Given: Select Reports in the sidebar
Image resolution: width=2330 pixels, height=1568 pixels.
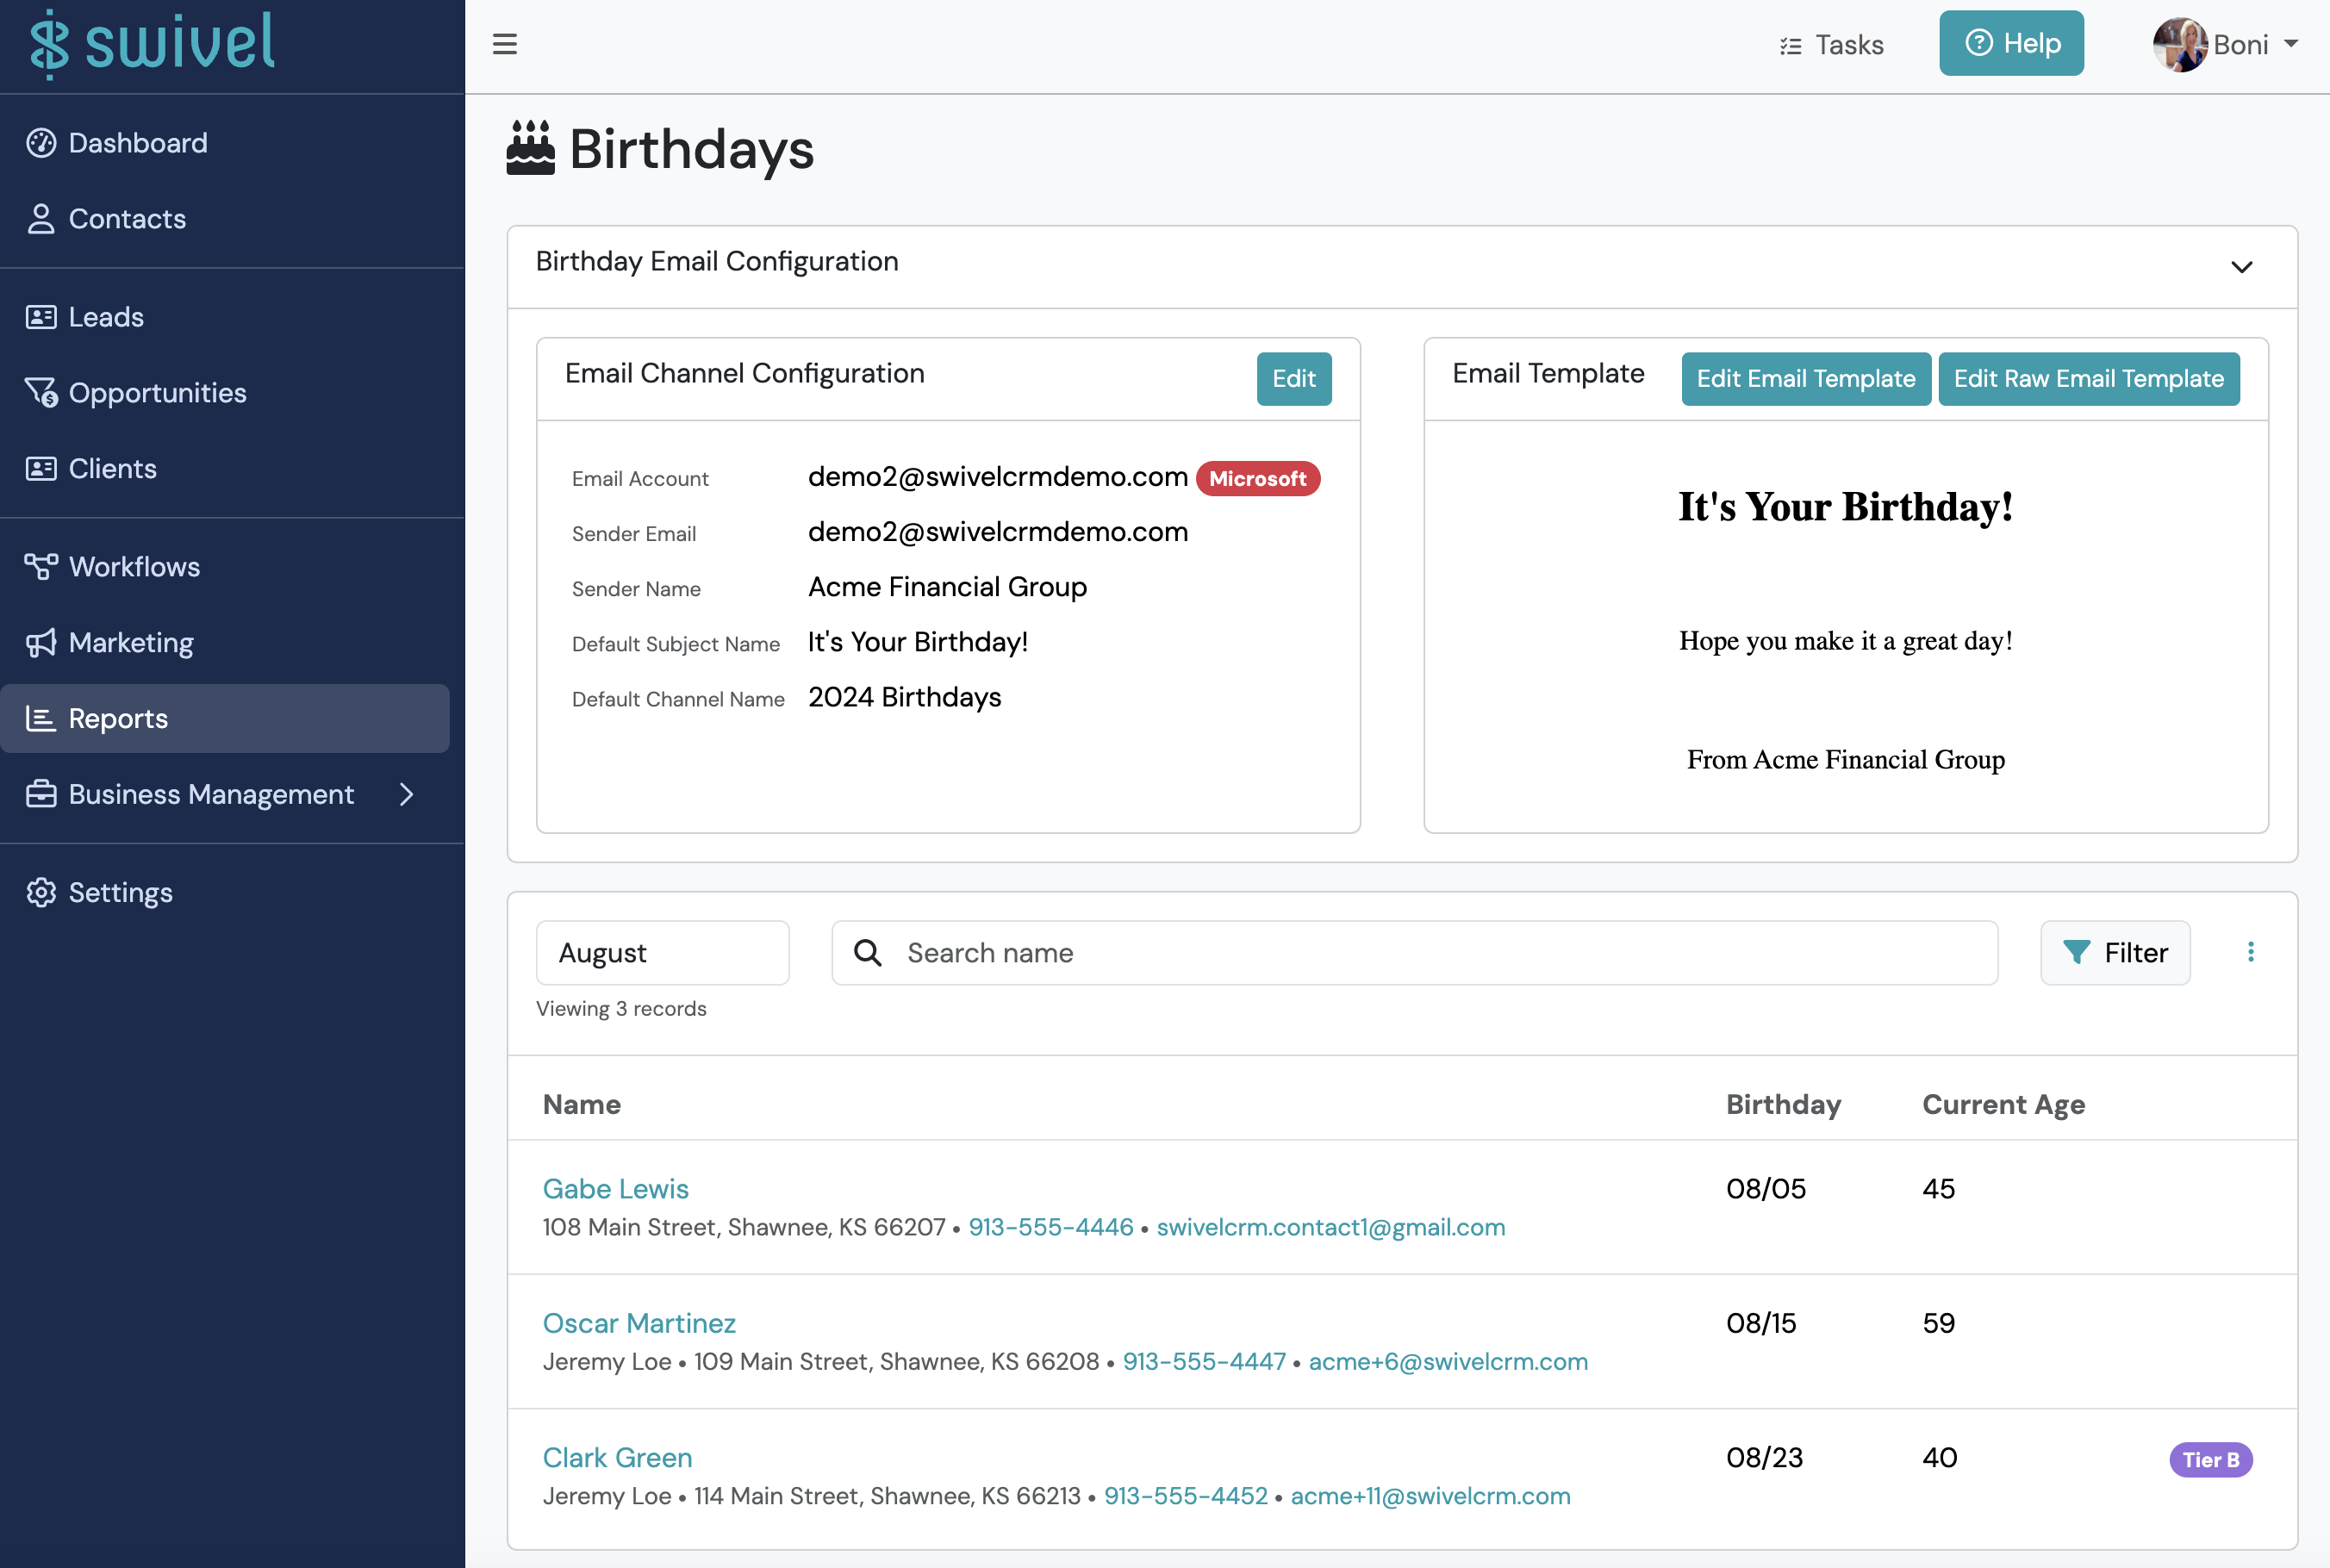Looking at the screenshot, I should 225,718.
